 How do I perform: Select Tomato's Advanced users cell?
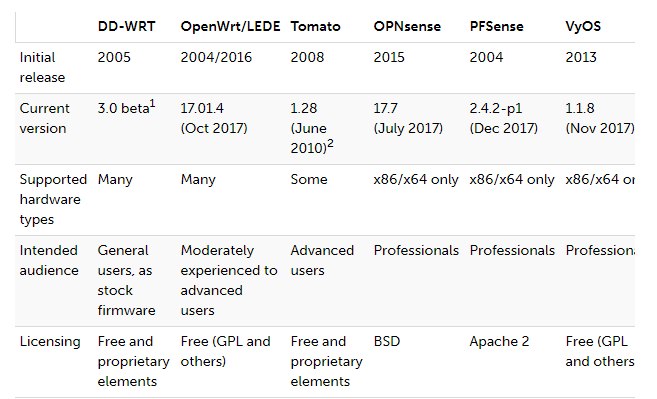(x=322, y=260)
